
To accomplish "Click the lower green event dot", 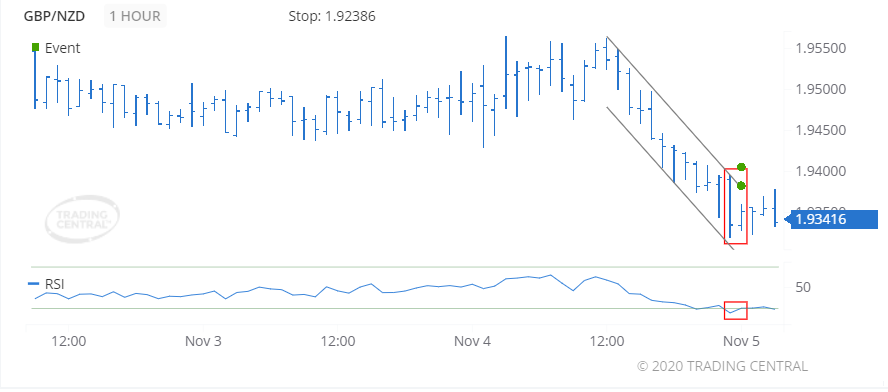I will click(741, 185).
